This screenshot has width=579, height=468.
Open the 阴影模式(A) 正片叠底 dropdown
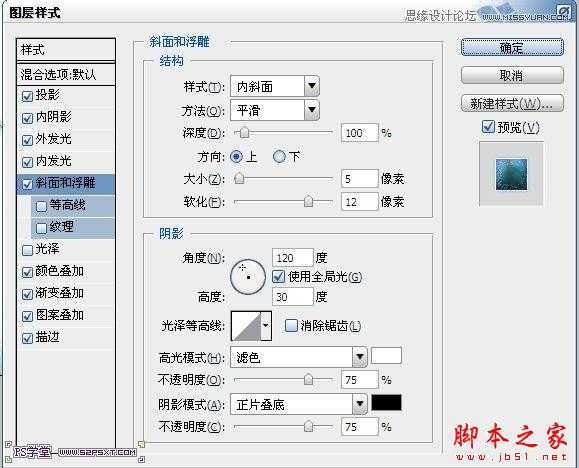click(298, 404)
